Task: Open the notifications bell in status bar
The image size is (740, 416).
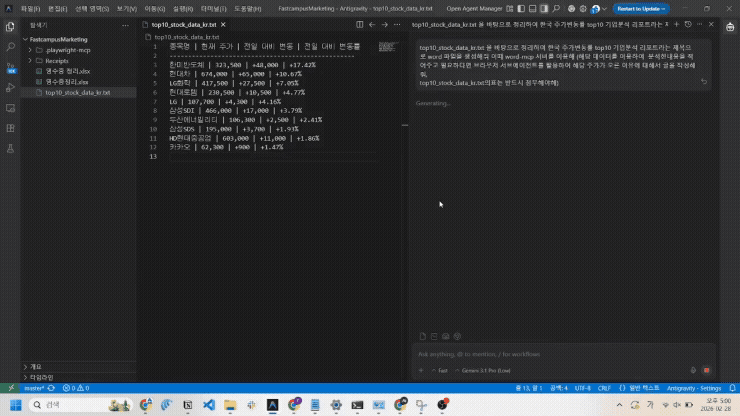Action: (x=732, y=388)
